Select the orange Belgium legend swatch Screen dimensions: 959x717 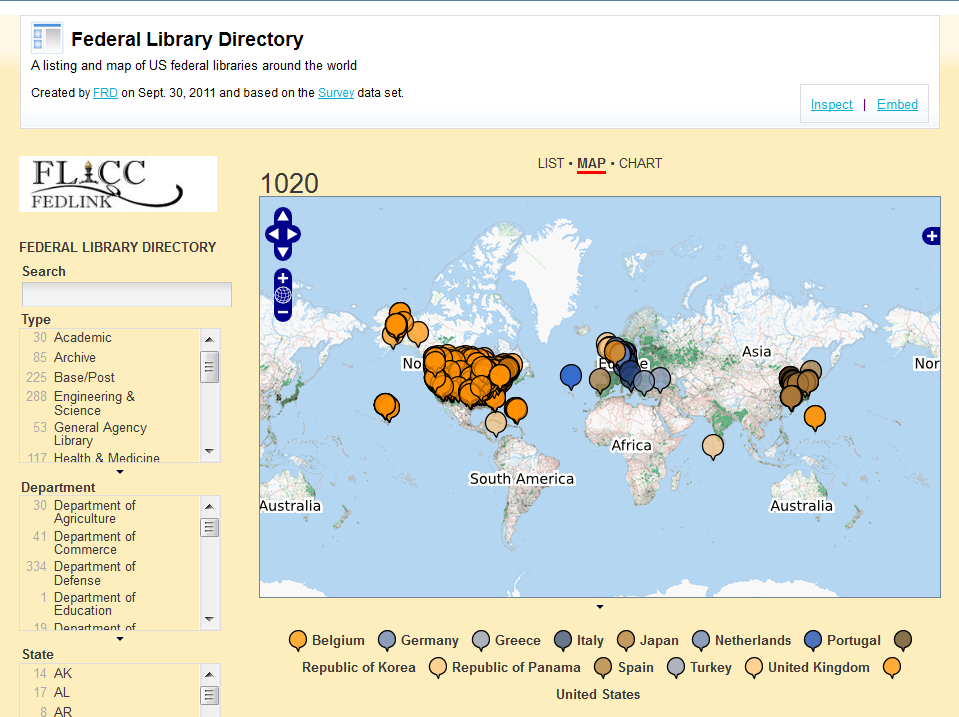click(297, 640)
